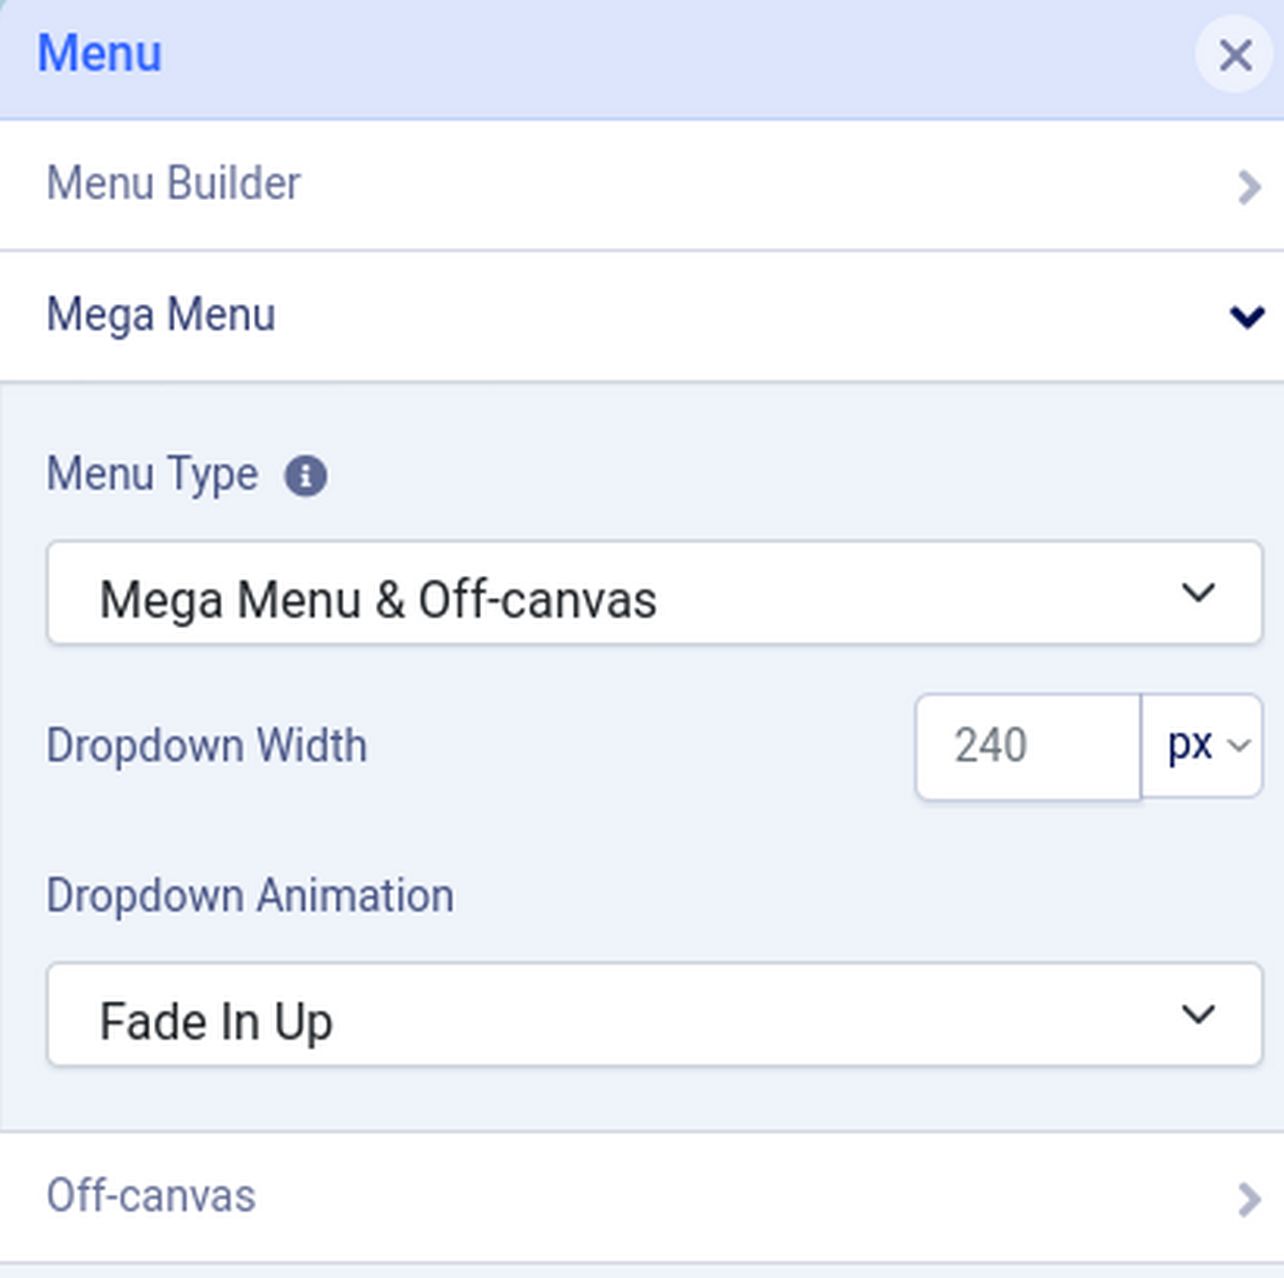The image size is (1284, 1278).
Task: Click the Menu Type info icon
Action: click(306, 476)
